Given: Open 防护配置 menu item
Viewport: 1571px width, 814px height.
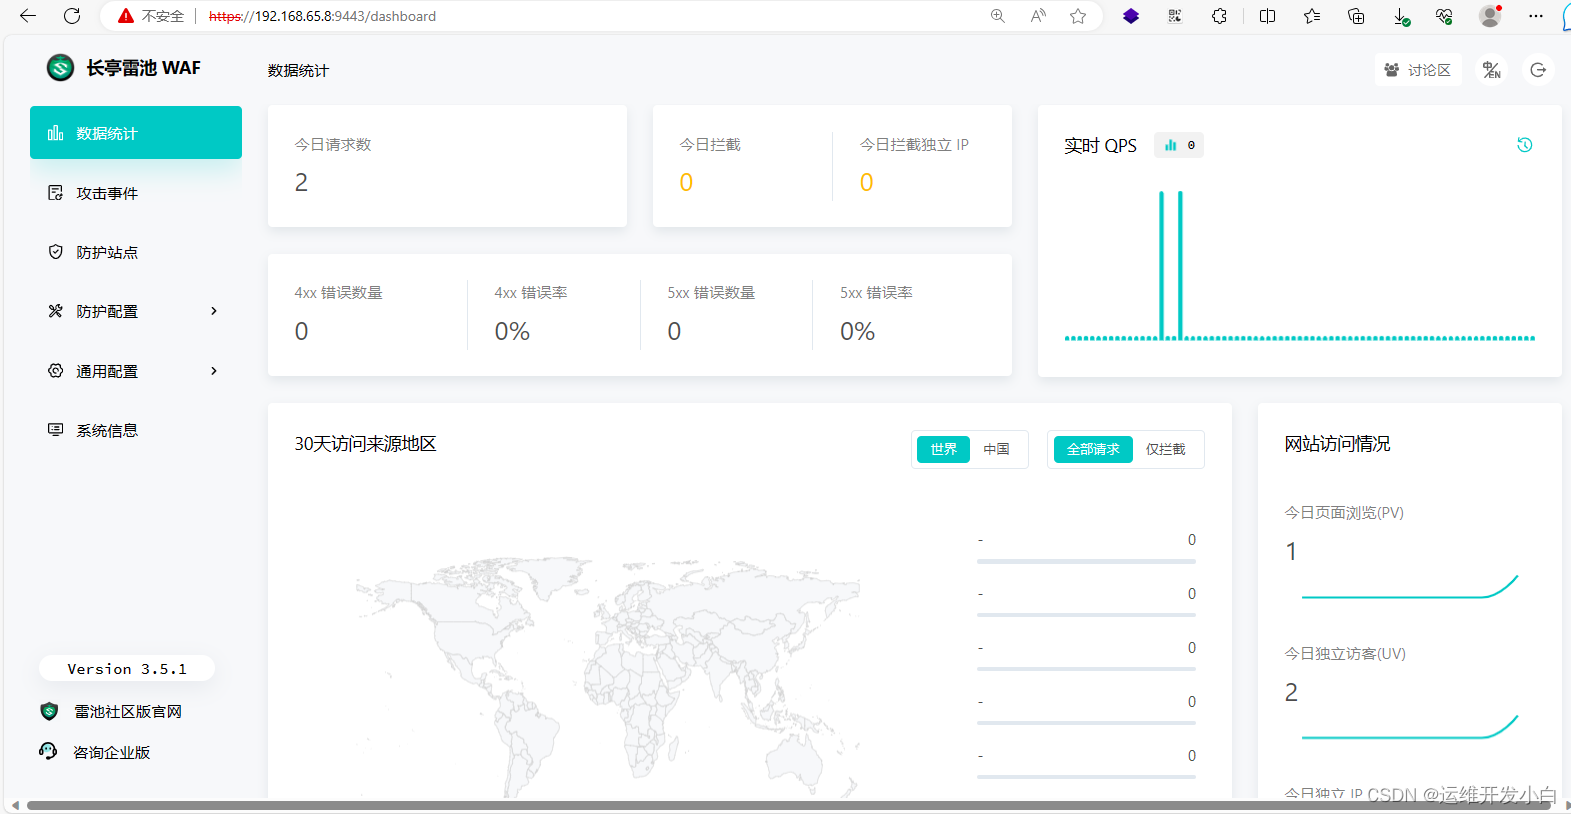Looking at the screenshot, I should coord(136,311).
